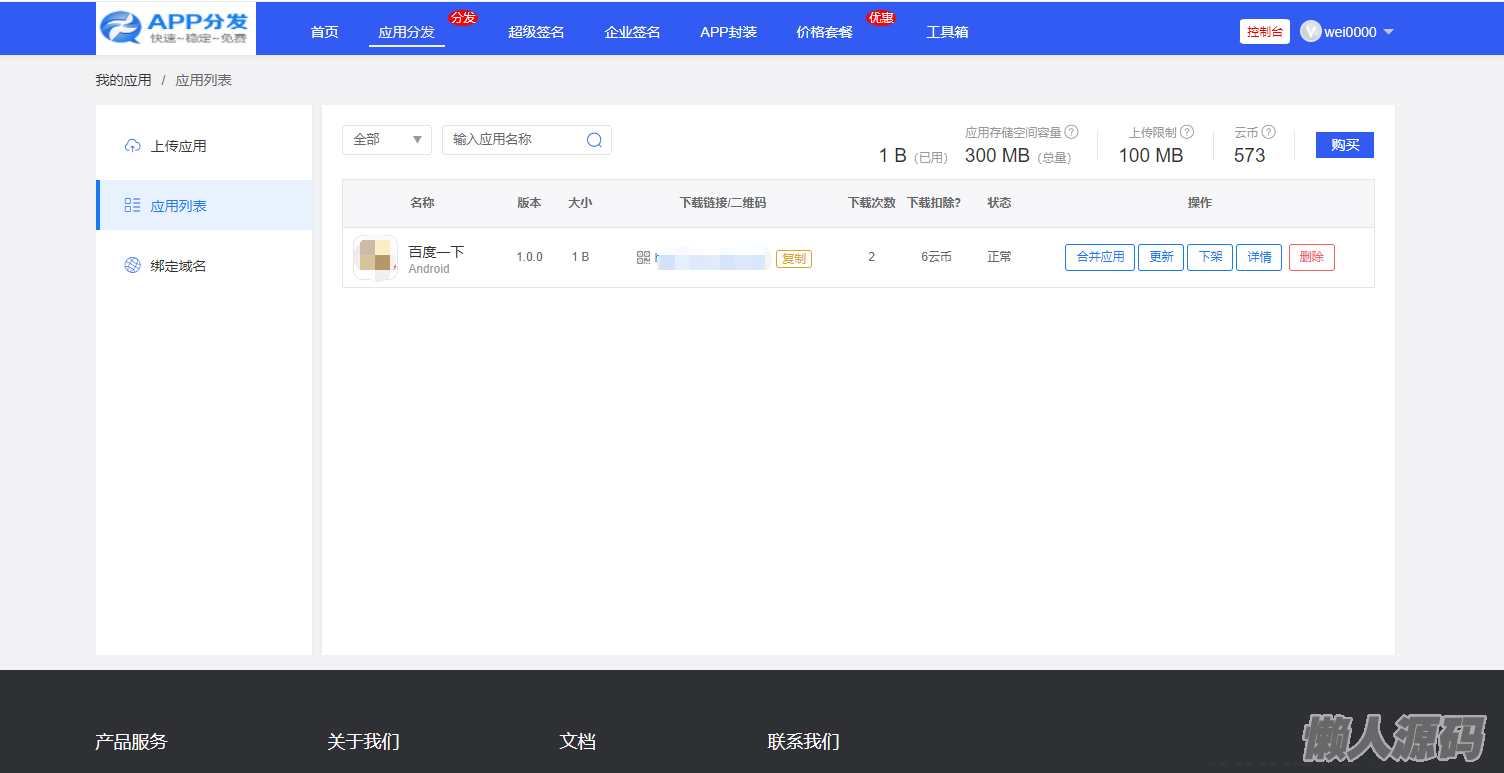Click the 复制 link copy button

[793, 258]
